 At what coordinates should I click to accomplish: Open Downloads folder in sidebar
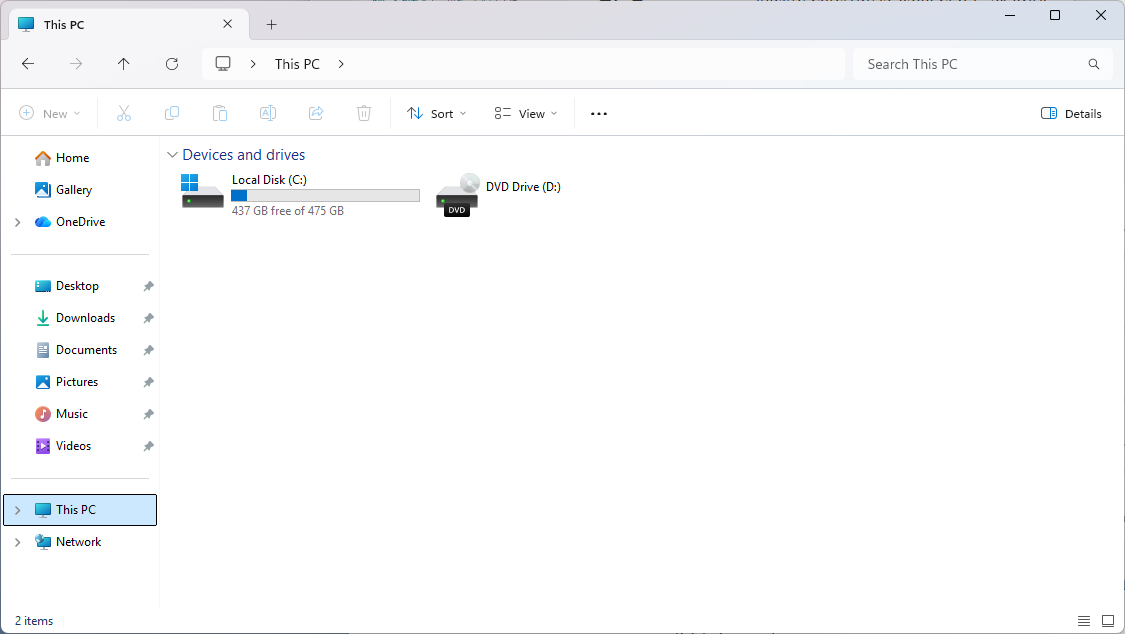[x=85, y=318]
